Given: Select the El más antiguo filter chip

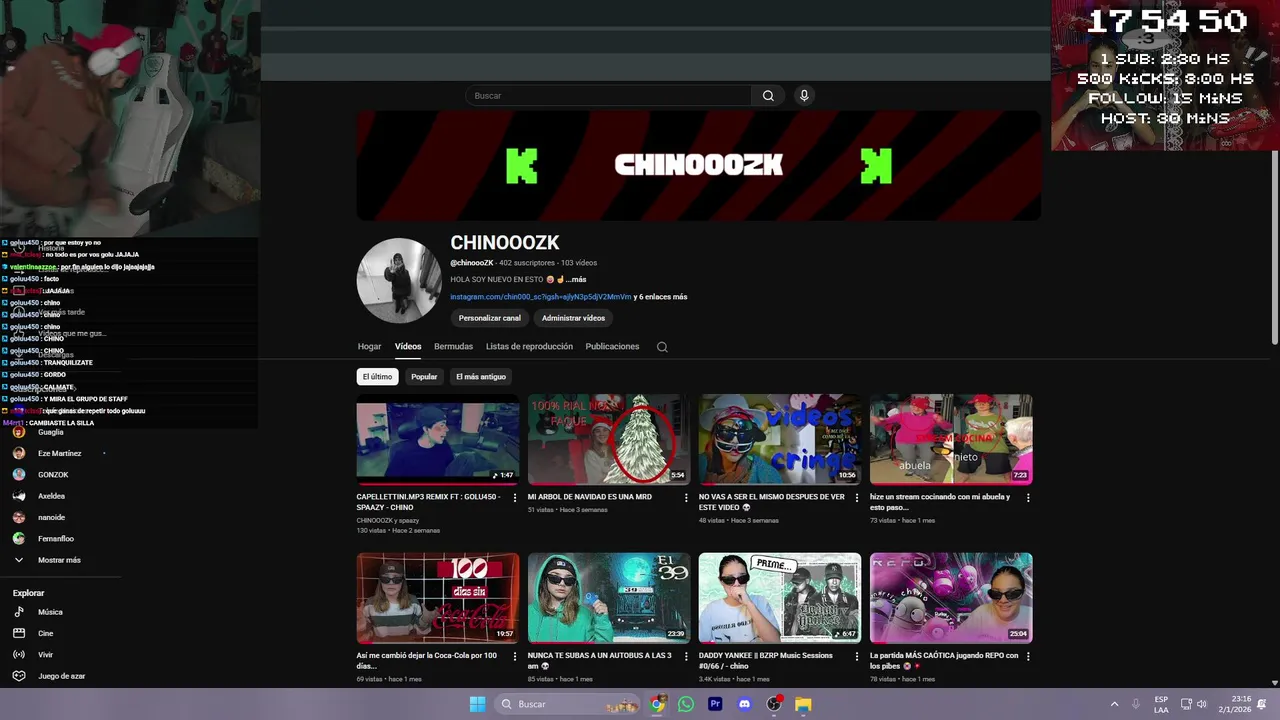Looking at the screenshot, I should coord(481,377).
